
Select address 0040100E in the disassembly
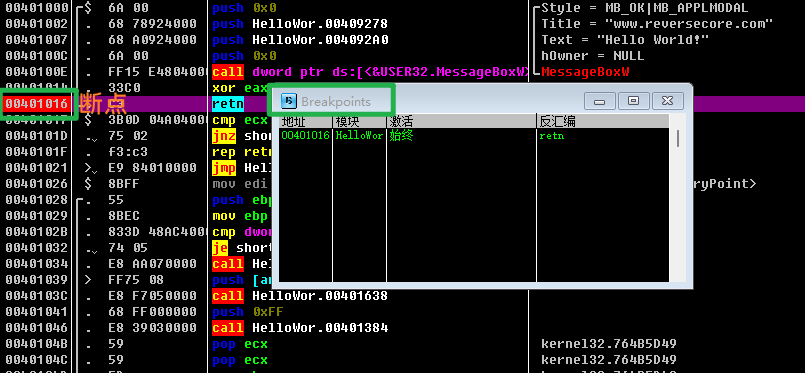(36, 71)
